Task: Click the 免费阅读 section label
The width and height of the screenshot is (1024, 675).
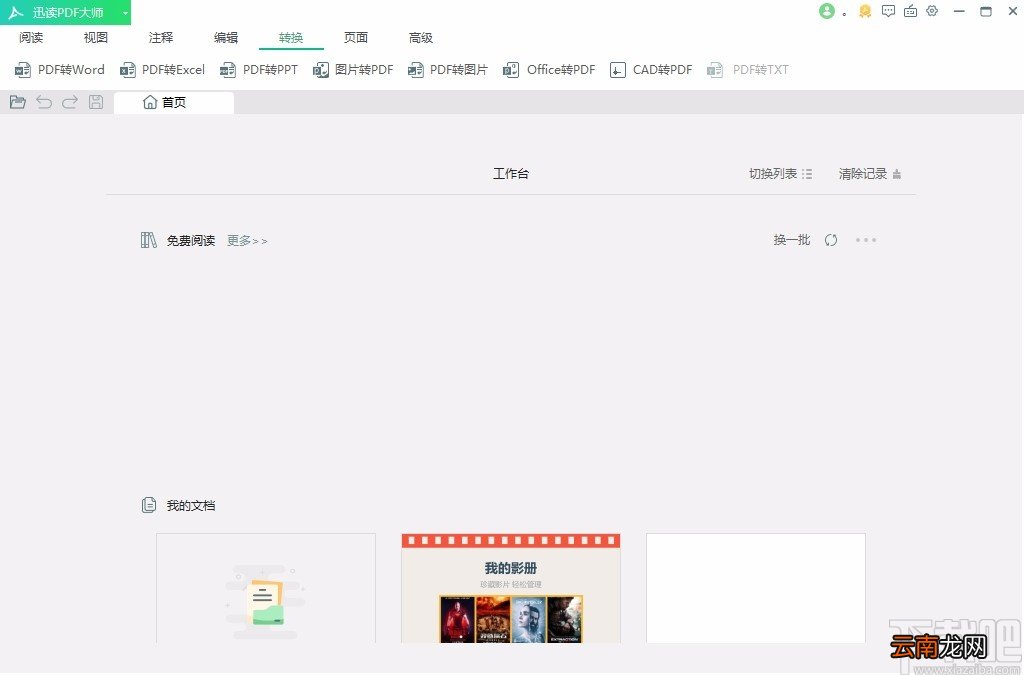Action: click(191, 241)
